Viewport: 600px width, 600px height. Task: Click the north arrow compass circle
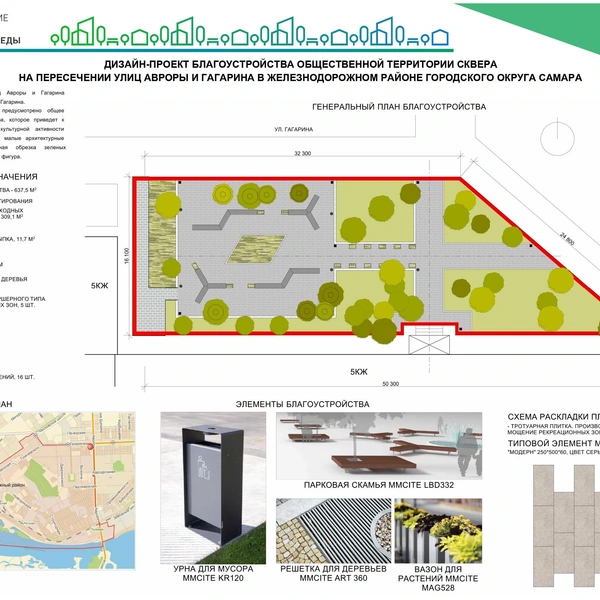coord(557,139)
